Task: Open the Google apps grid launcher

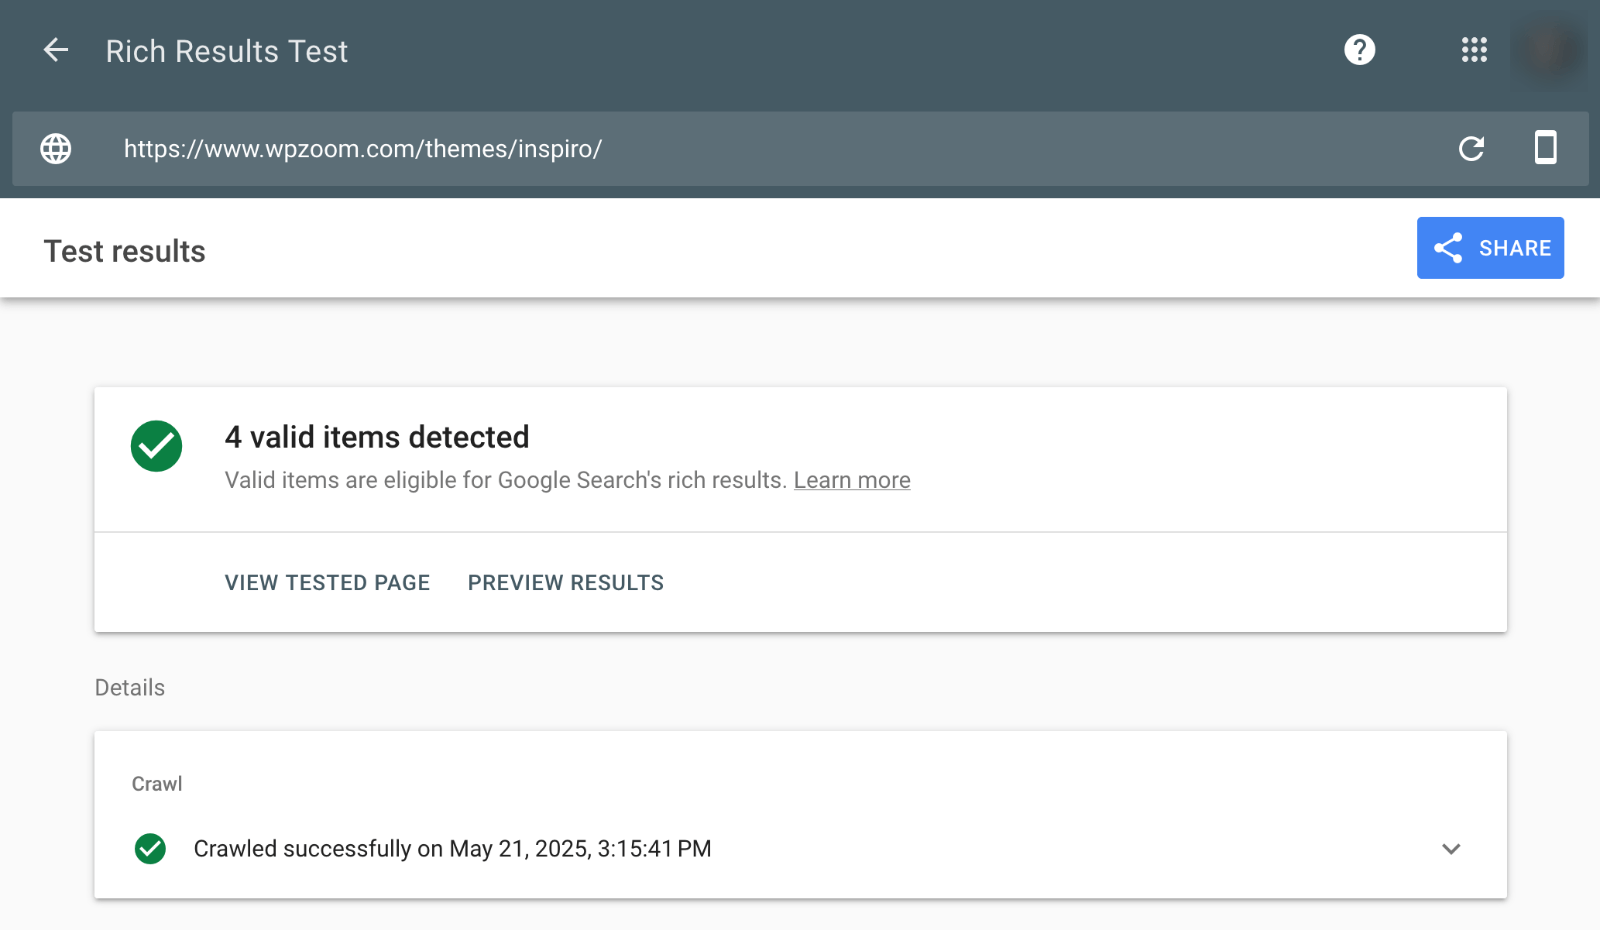Action: click(1474, 50)
